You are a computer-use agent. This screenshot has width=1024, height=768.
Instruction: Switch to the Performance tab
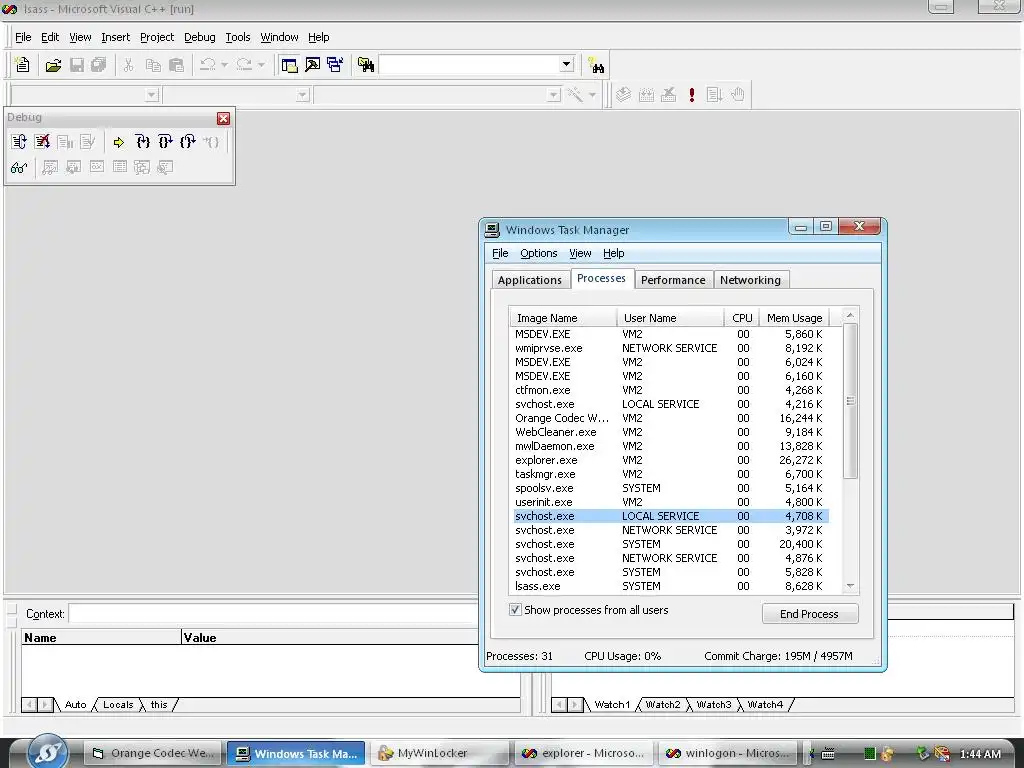(x=673, y=280)
